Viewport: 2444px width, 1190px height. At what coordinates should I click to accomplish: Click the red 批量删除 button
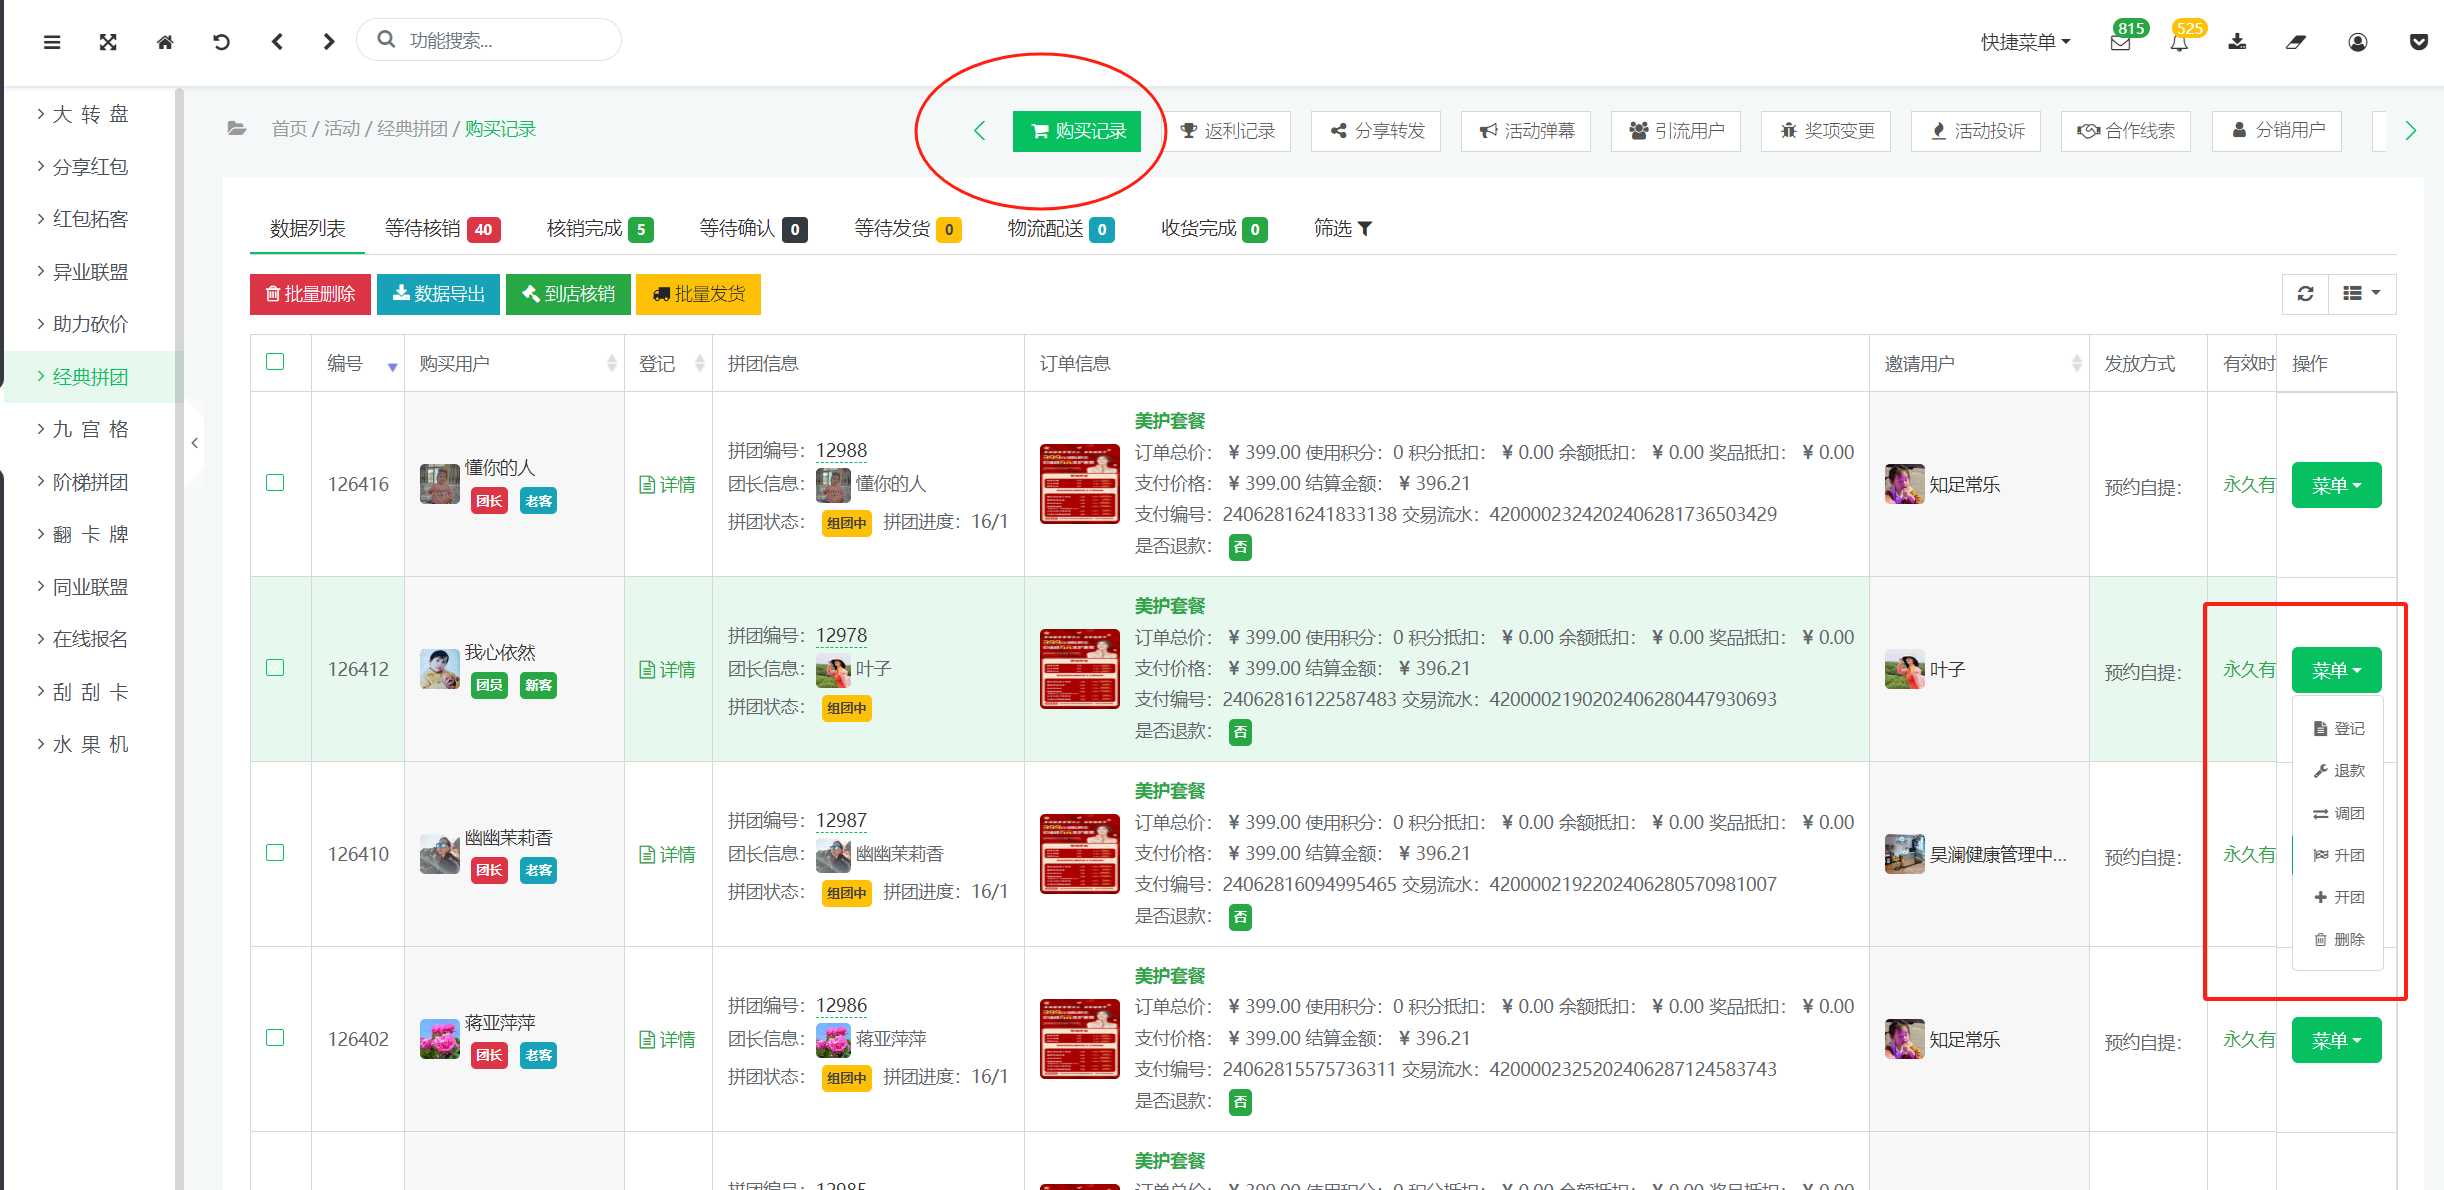[310, 294]
